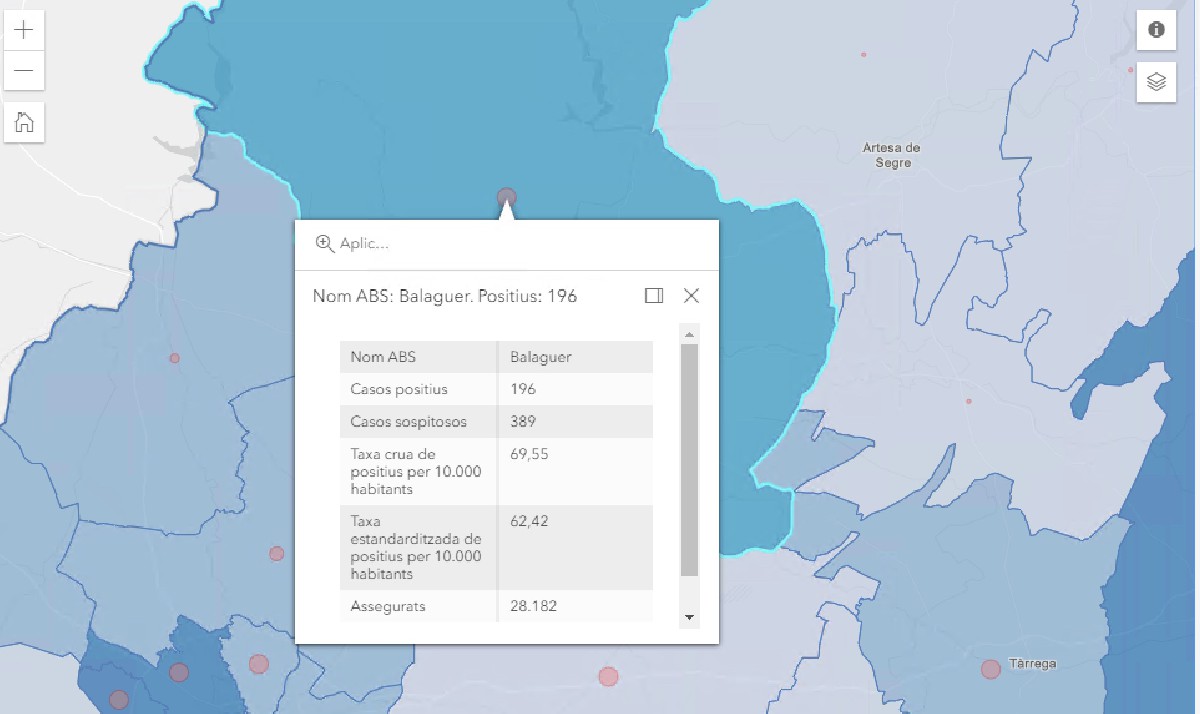Close the Balaguer info popup

(691, 296)
